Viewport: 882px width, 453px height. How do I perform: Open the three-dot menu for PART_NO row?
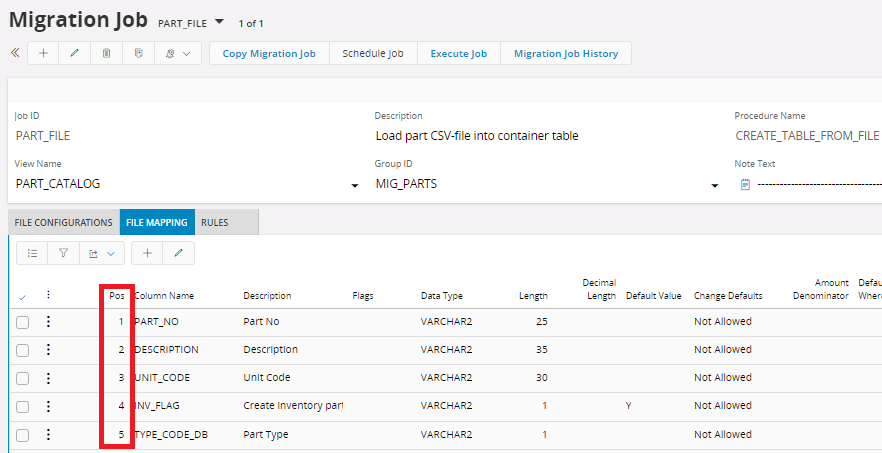48,321
